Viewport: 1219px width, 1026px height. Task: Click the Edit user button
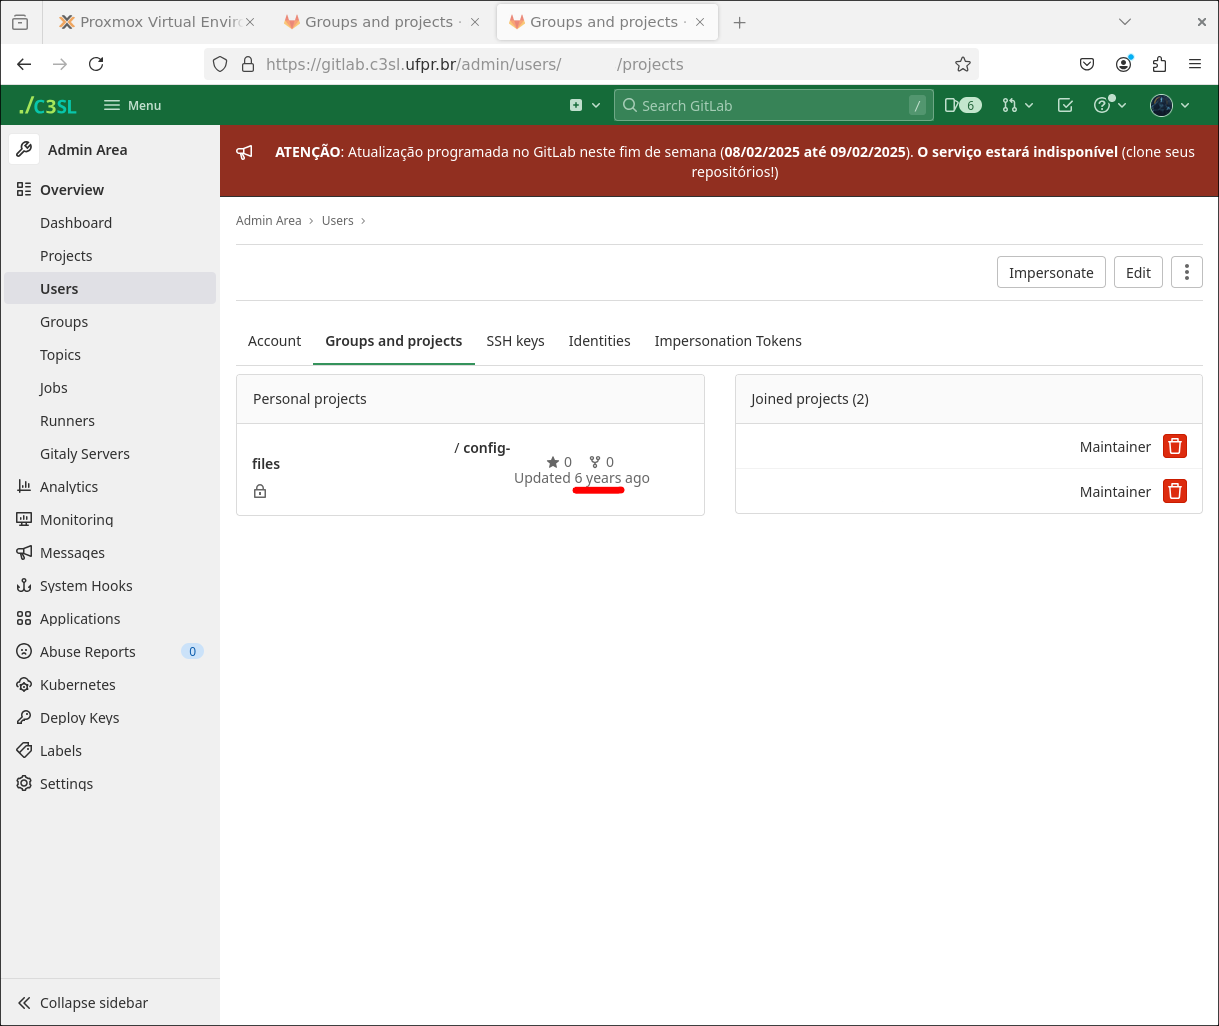[1138, 273]
